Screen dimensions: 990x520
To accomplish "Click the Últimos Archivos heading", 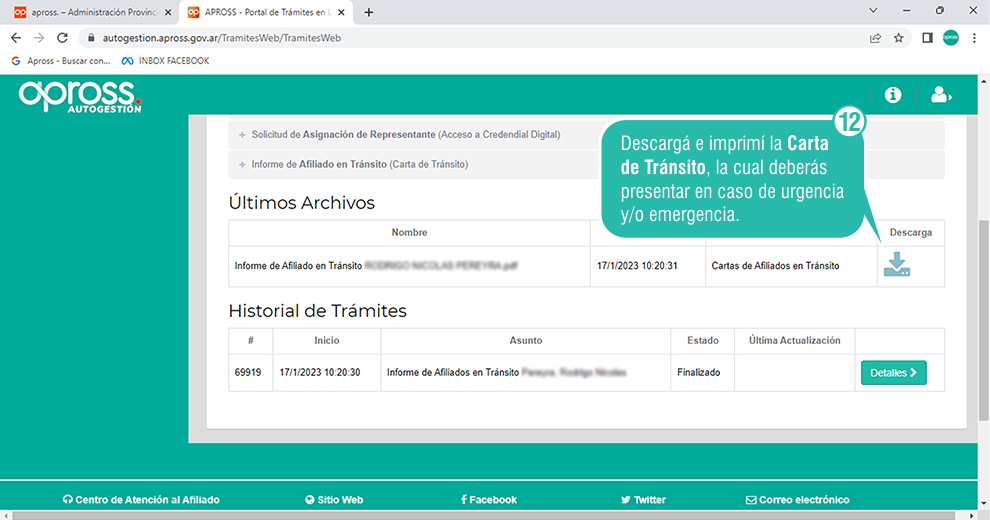I will 302,203.
